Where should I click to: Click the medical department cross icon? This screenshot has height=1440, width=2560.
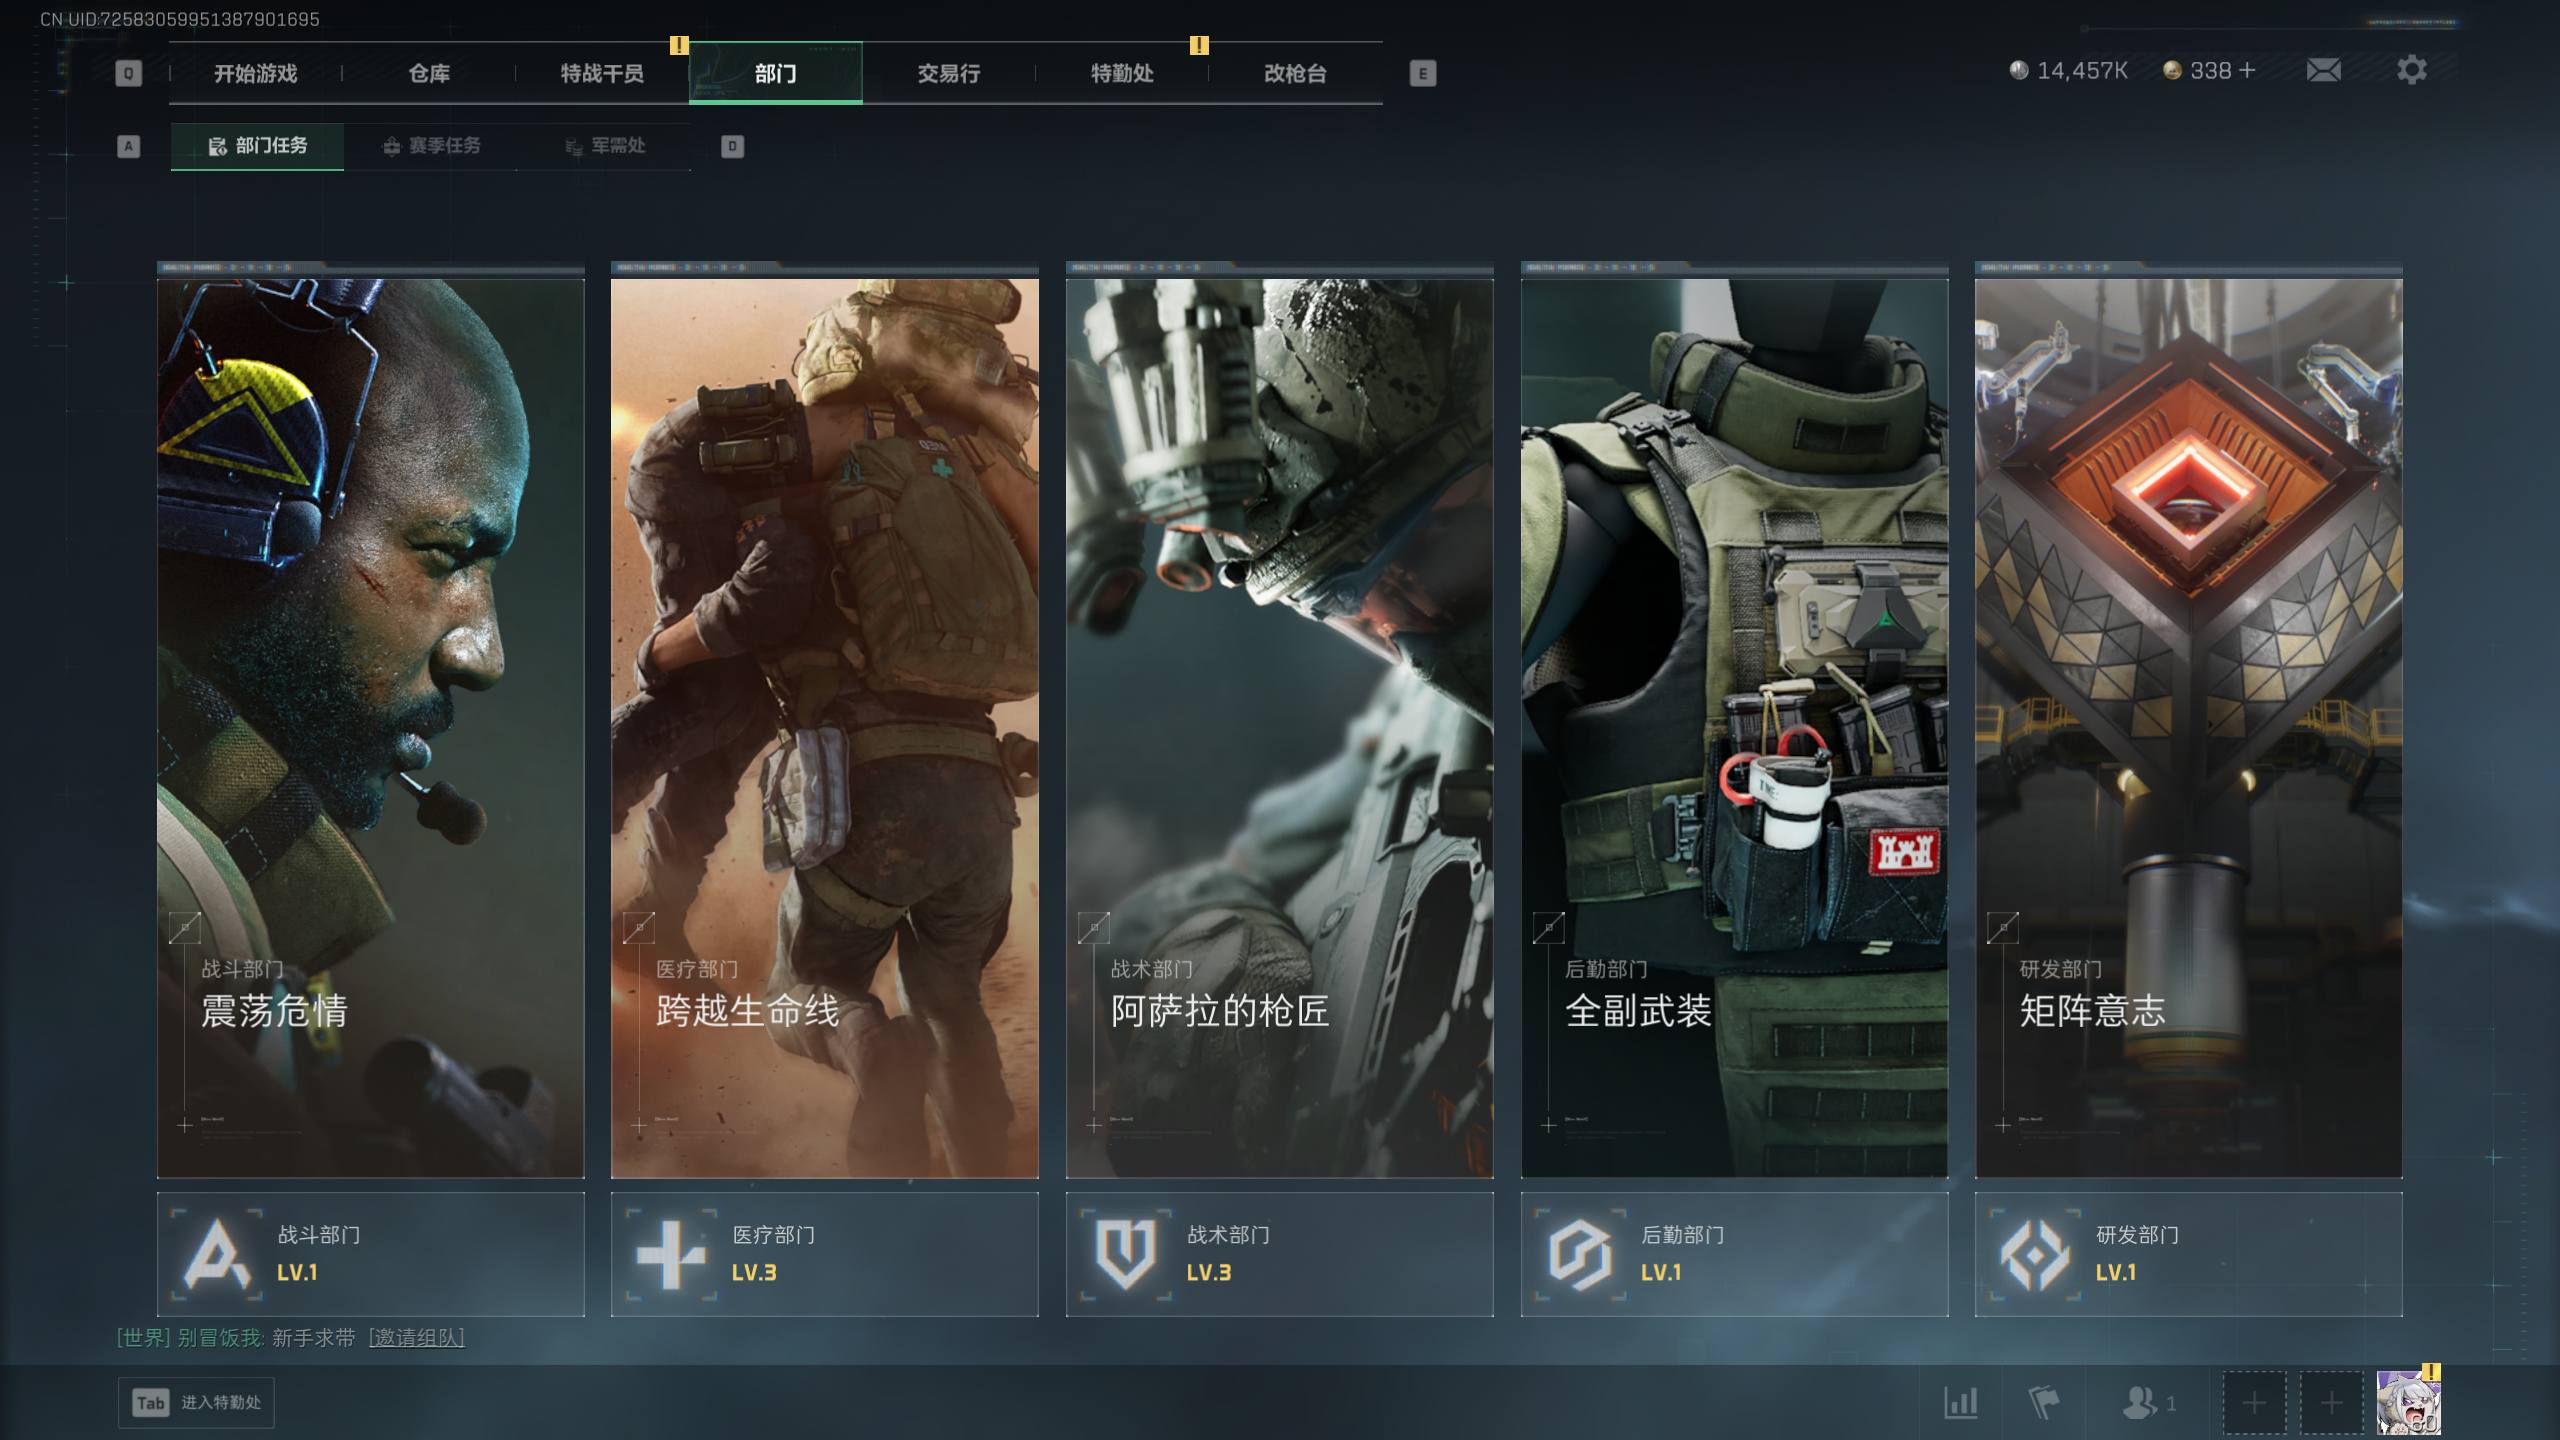point(671,1254)
